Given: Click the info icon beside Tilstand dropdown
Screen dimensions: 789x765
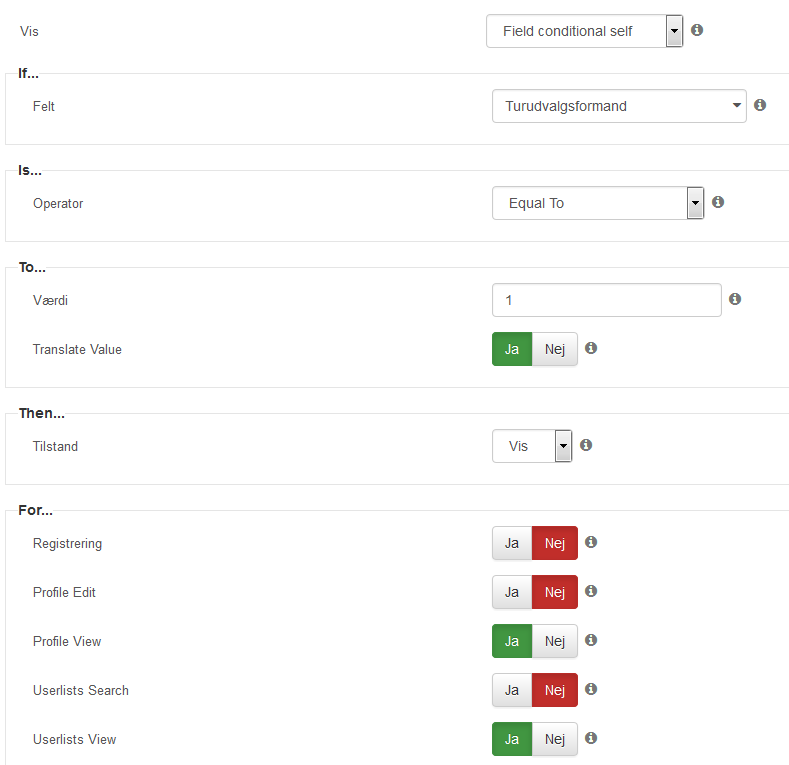Looking at the screenshot, I should 586,445.
